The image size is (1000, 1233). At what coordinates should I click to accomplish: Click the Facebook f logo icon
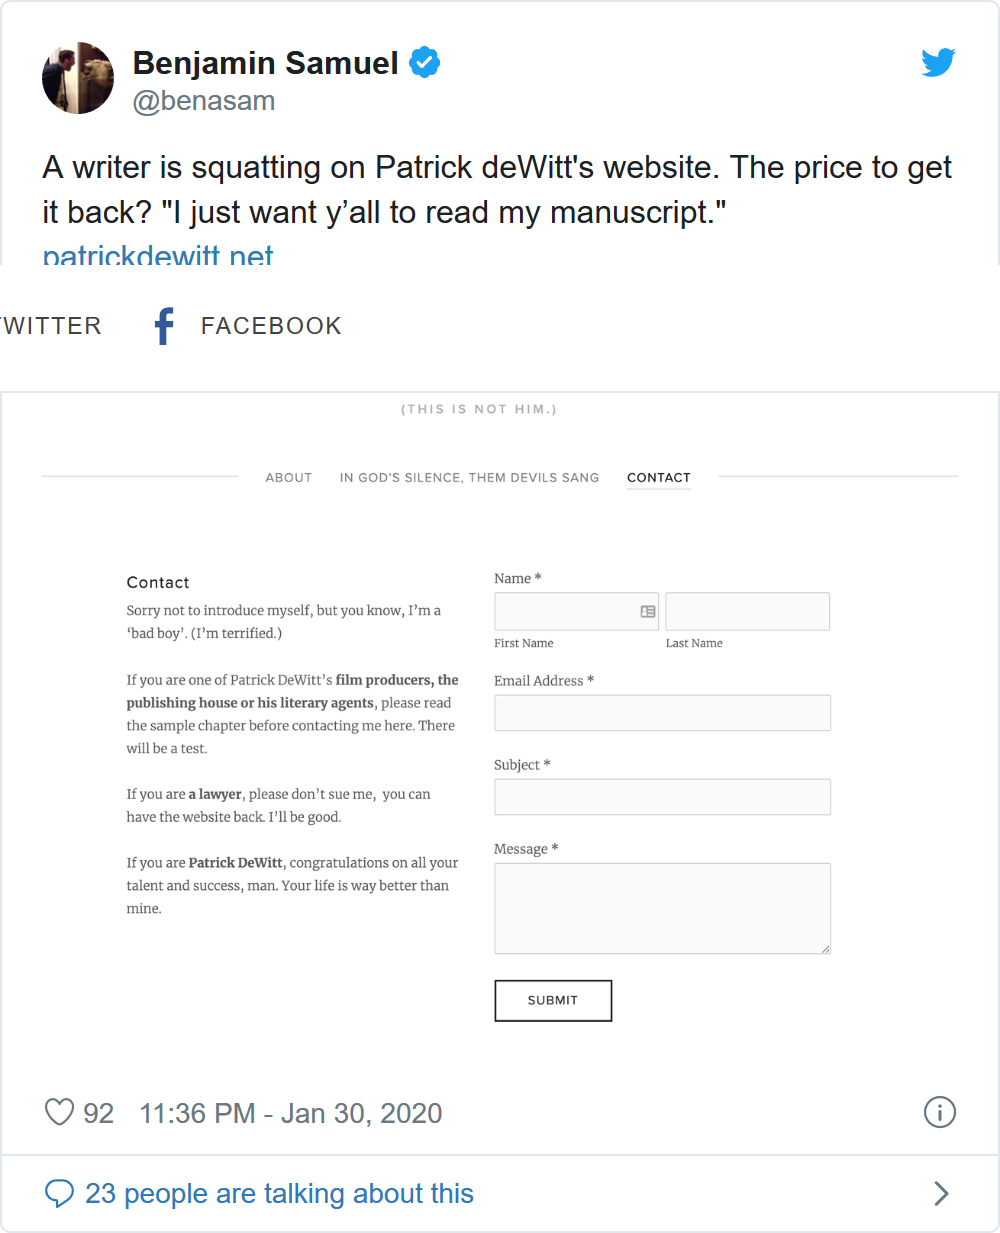[x=164, y=326]
